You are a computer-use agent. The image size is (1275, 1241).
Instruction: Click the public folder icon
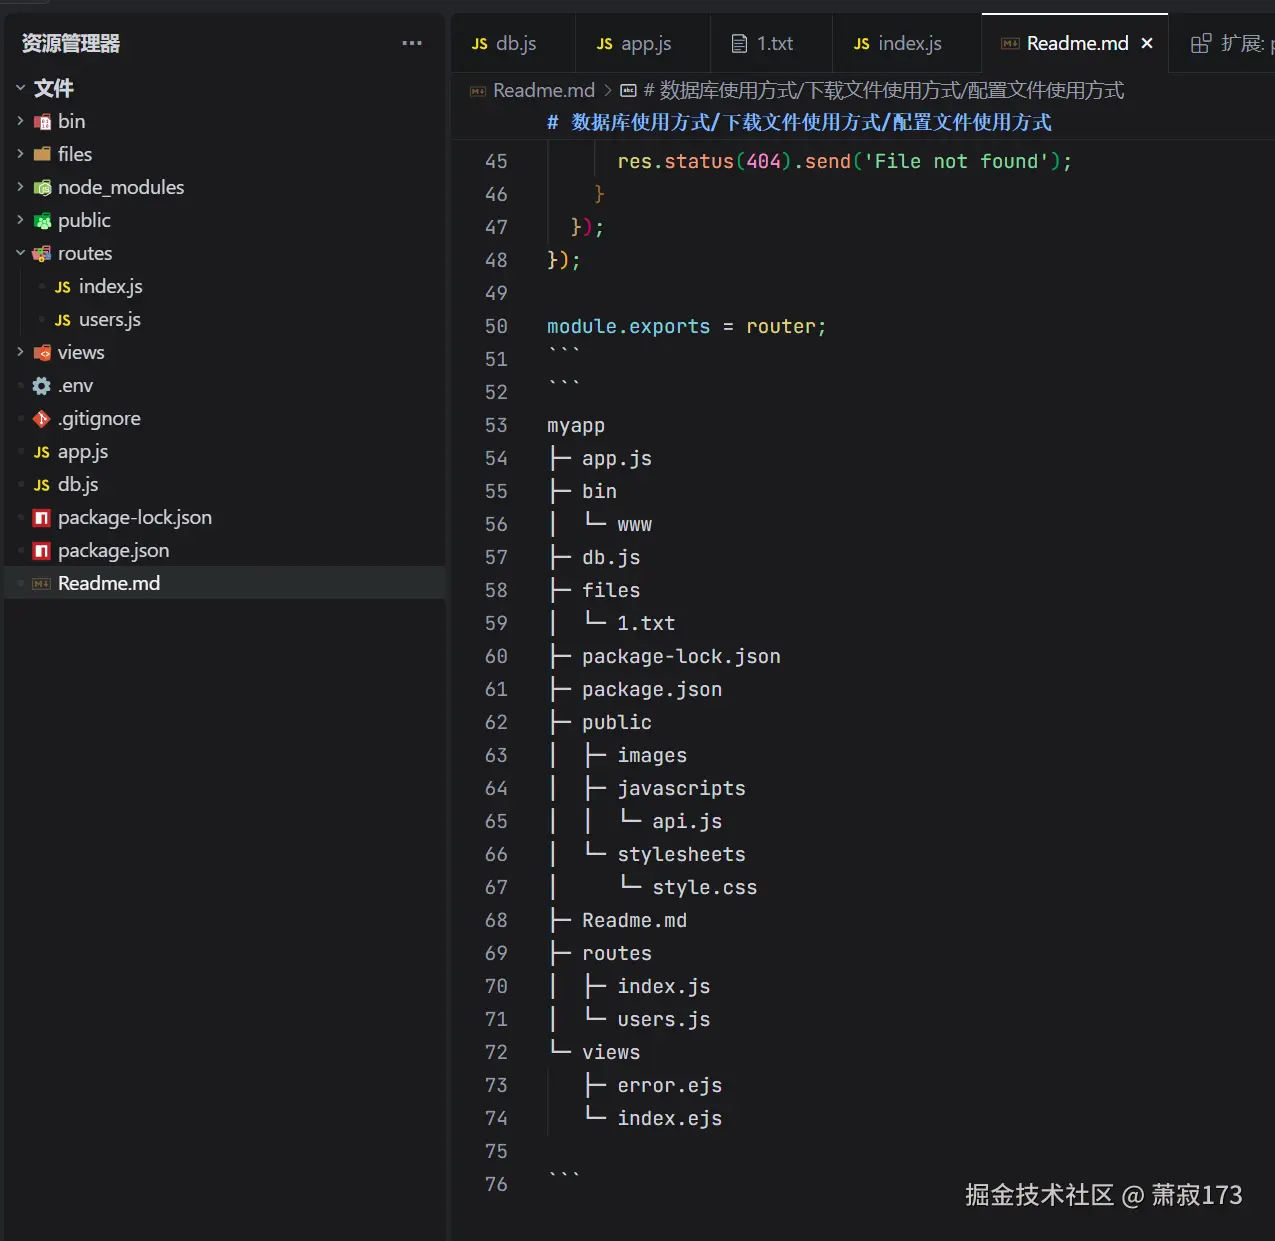[x=42, y=221]
